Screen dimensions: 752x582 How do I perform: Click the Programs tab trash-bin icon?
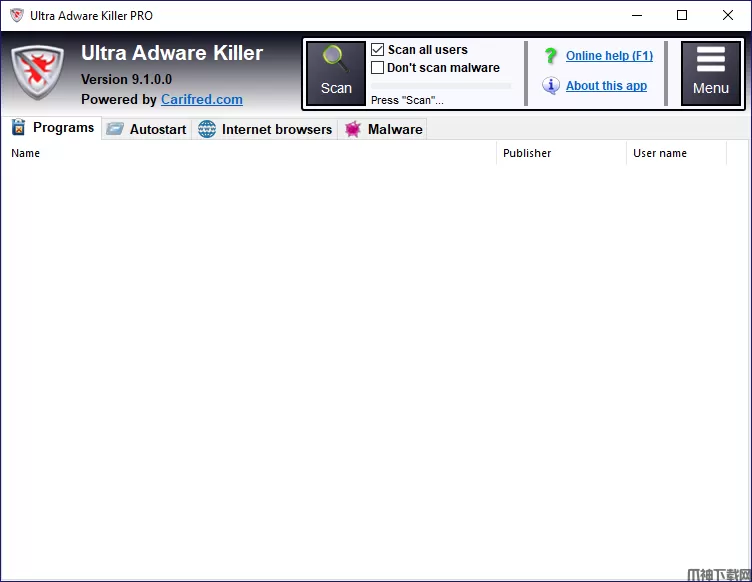pos(18,128)
